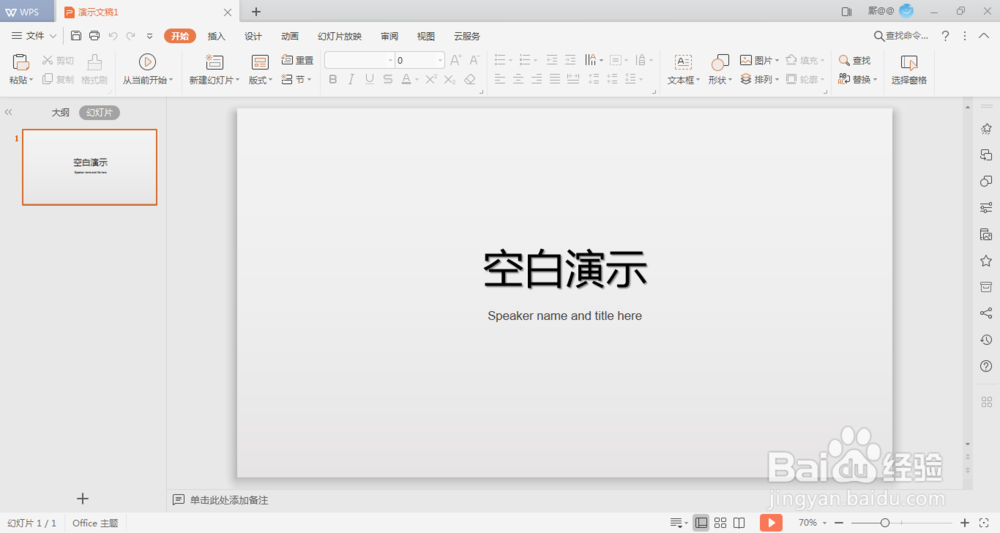Viewport: 1000px width, 533px height.
Task: Switch to the 动画 animation tab
Action: click(290, 36)
